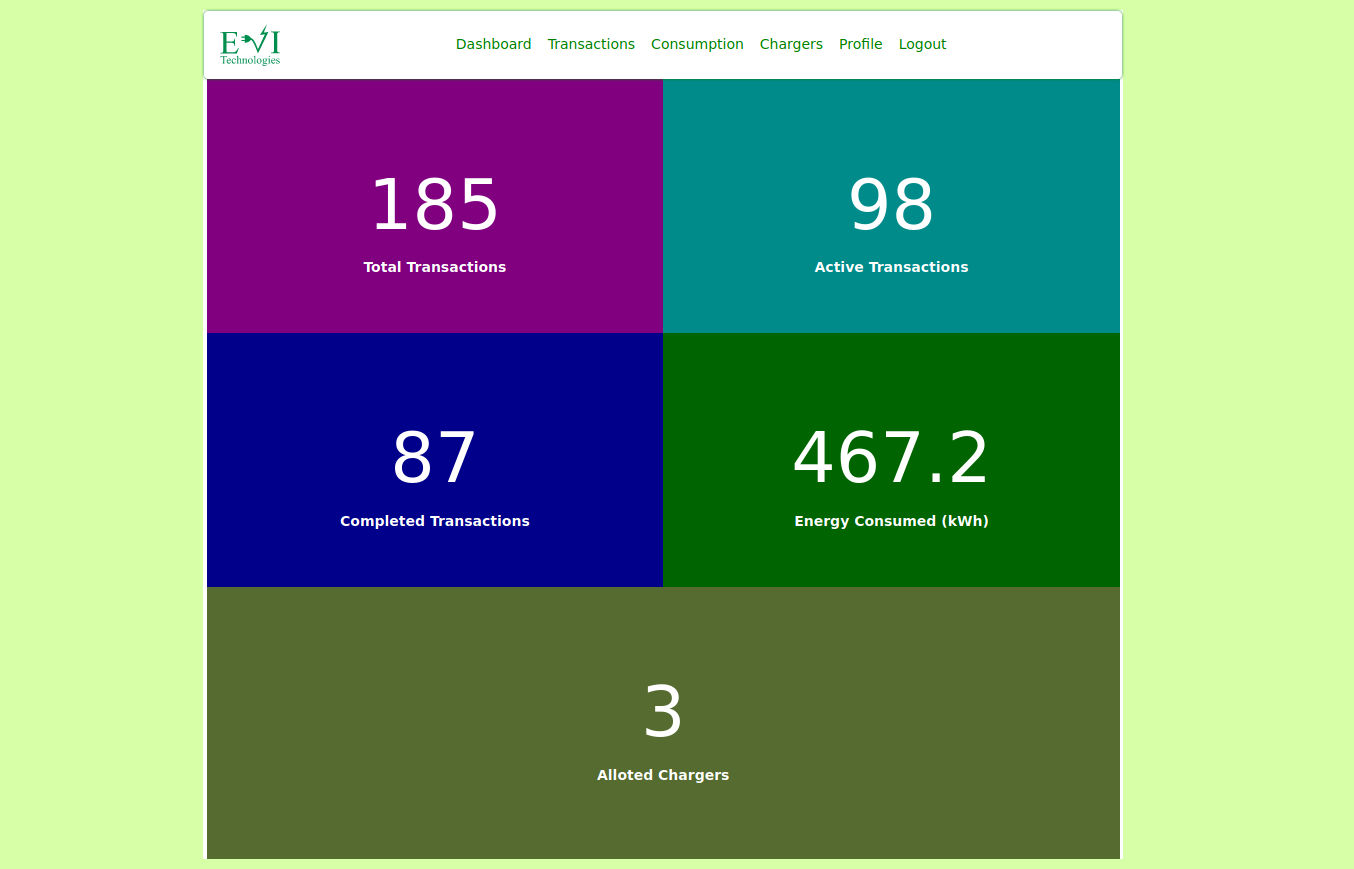This screenshot has width=1354, height=869.
Task: Click the 467.2 energy value
Action: (x=891, y=460)
